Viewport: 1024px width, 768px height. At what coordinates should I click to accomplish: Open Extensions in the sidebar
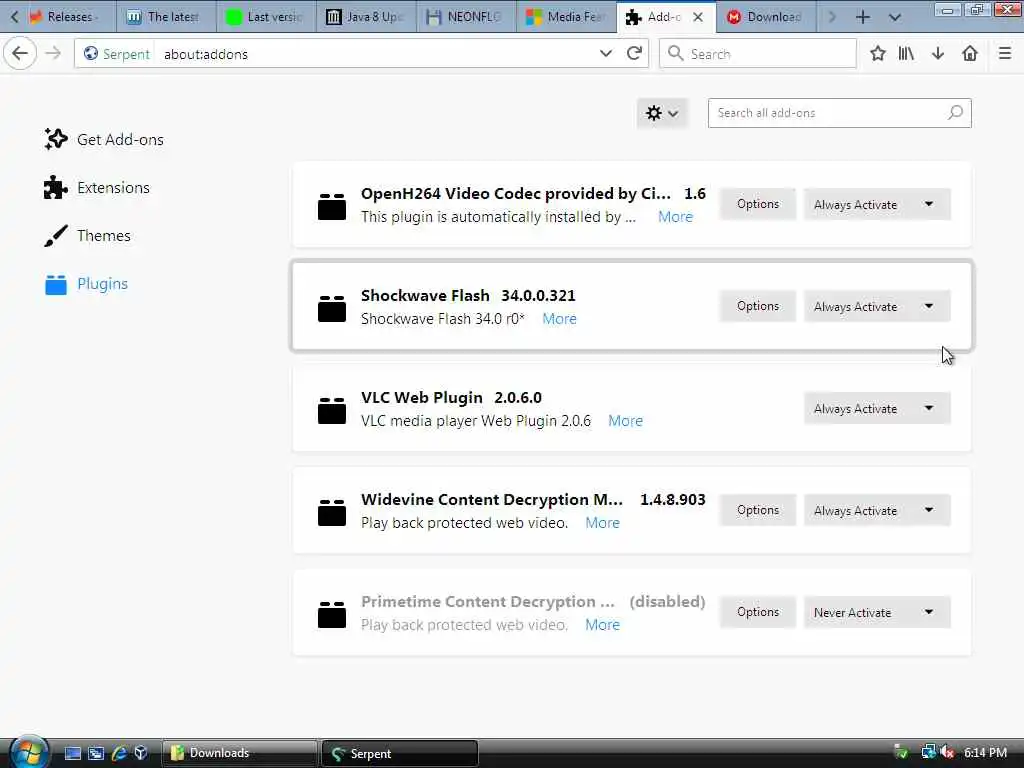(x=97, y=187)
